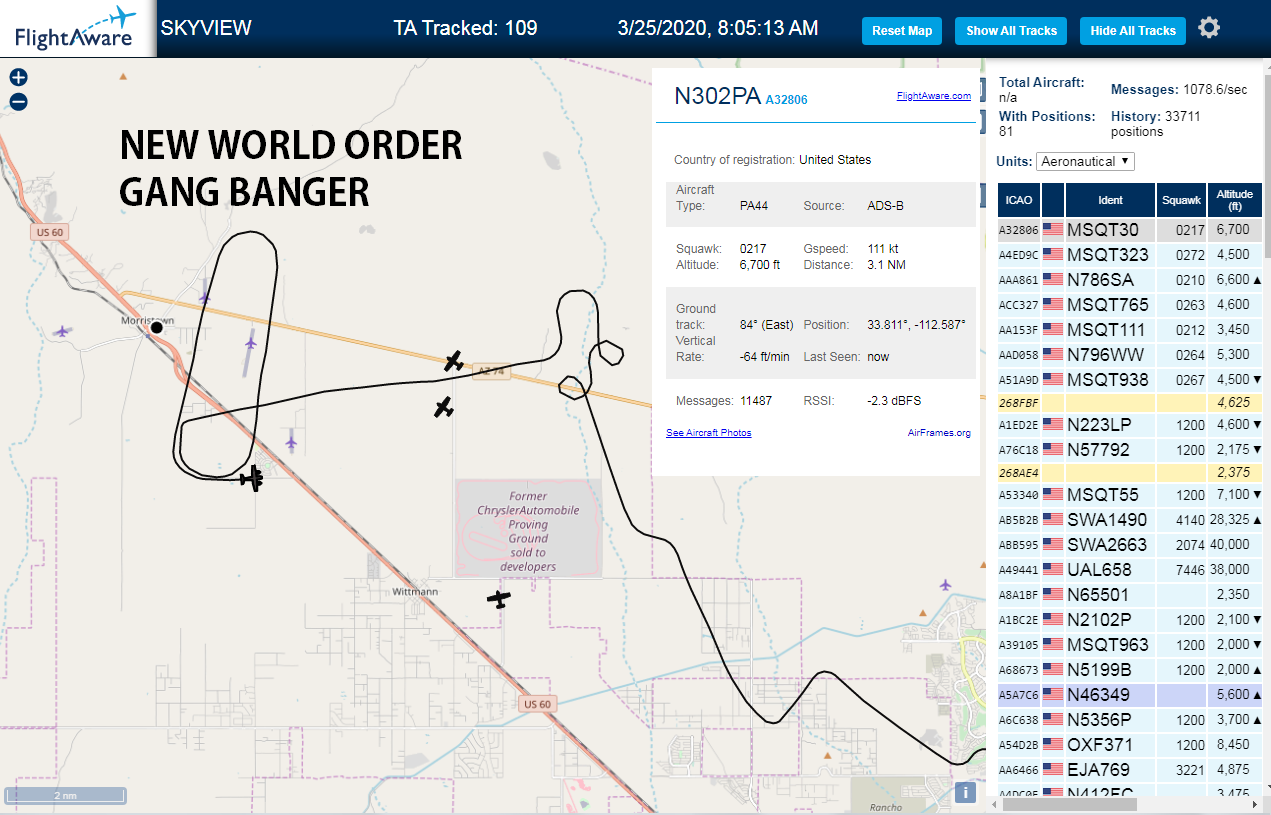Click the map info 'i' button
The image size is (1271, 815).
pyautogui.click(x=965, y=792)
